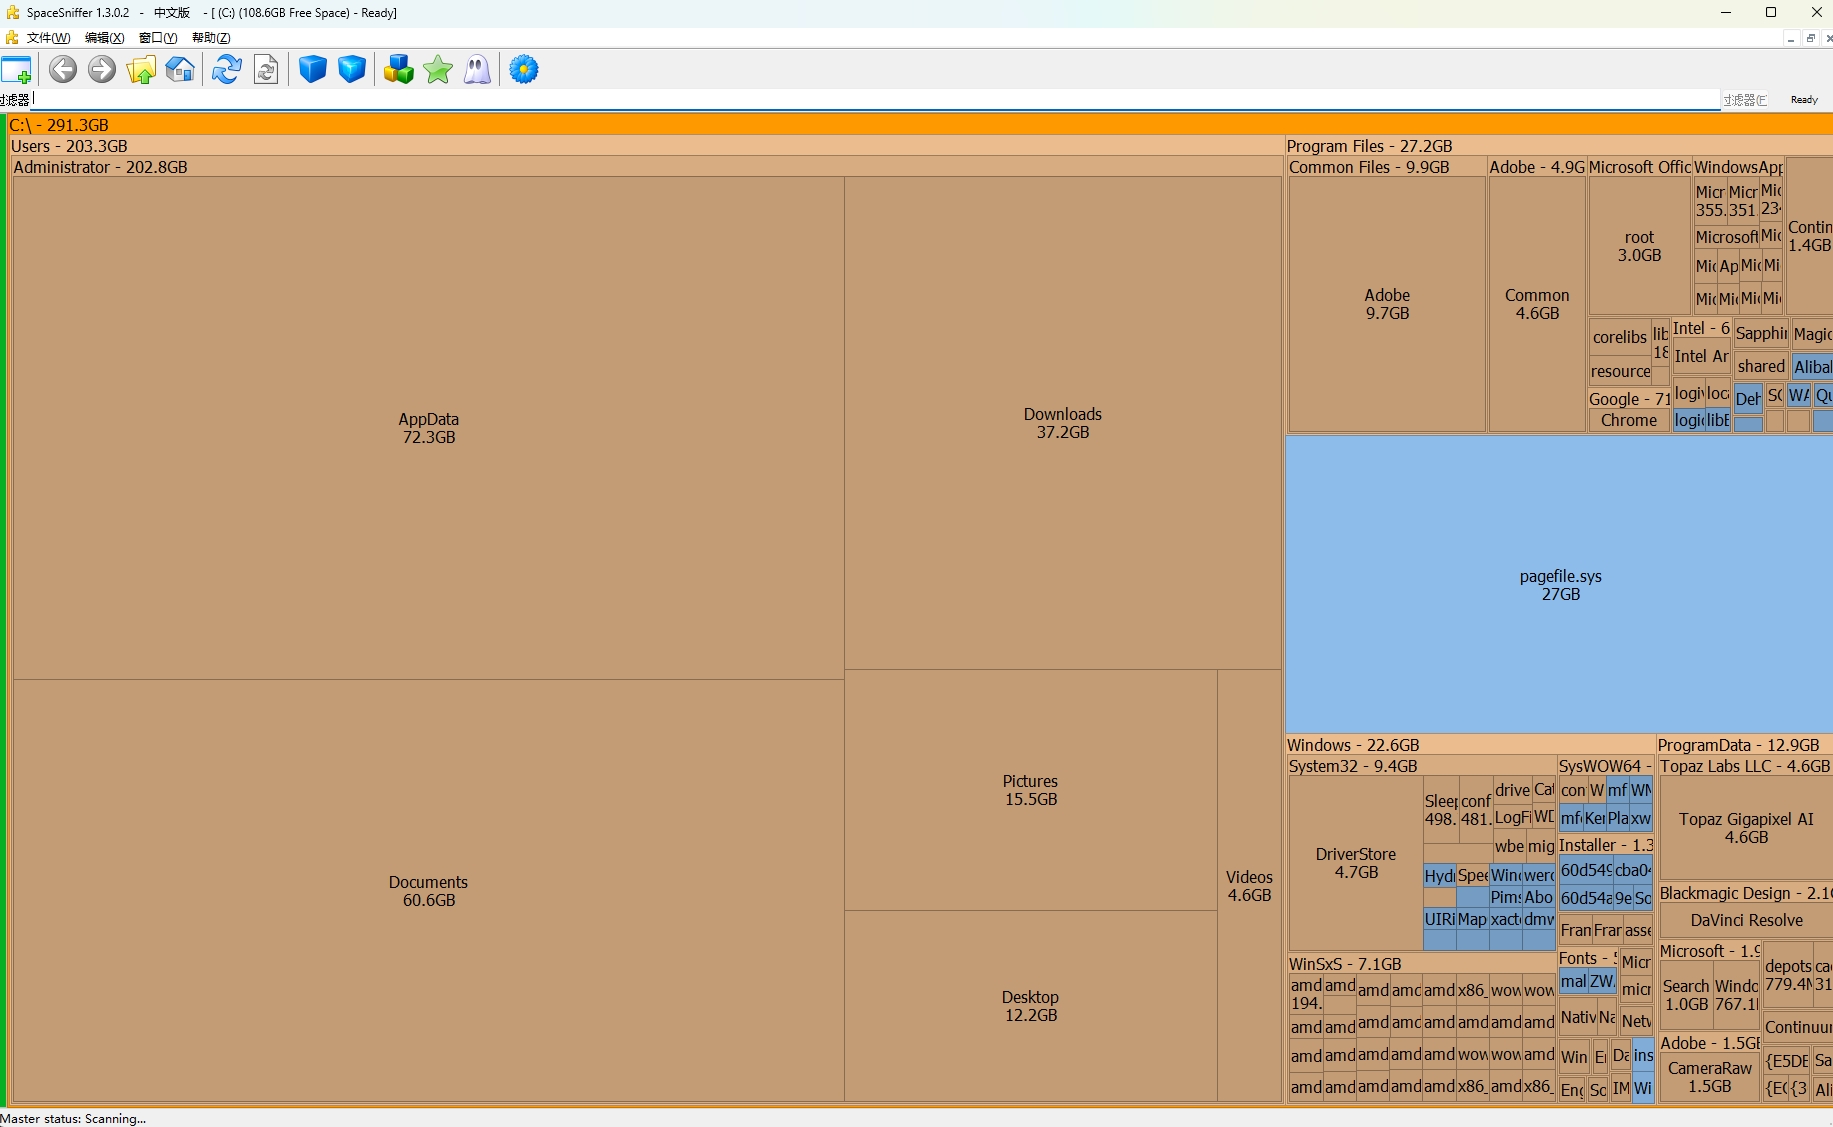Click the Topaz Gigapixel AI block
The height and width of the screenshot is (1127, 1833).
point(1745,828)
